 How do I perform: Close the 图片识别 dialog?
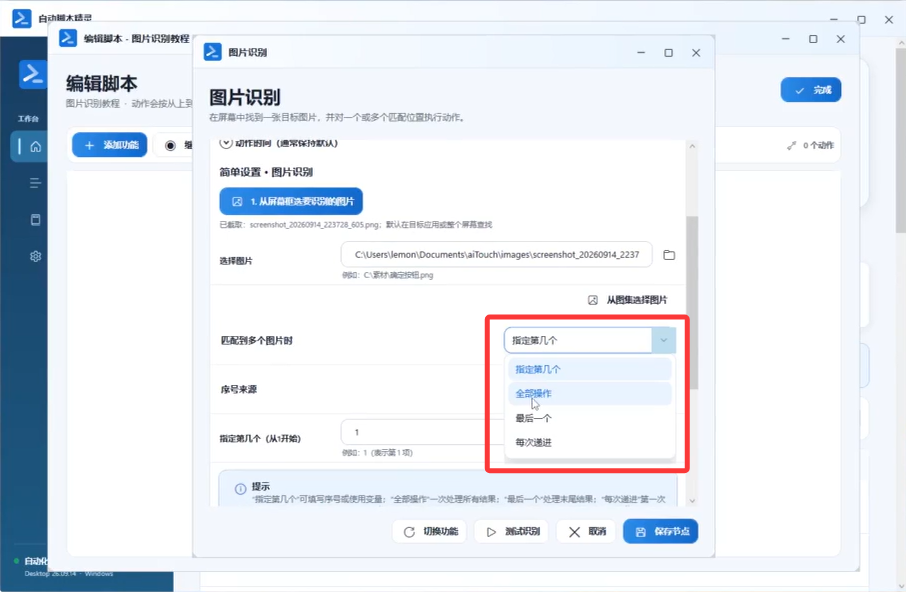[x=696, y=53]
